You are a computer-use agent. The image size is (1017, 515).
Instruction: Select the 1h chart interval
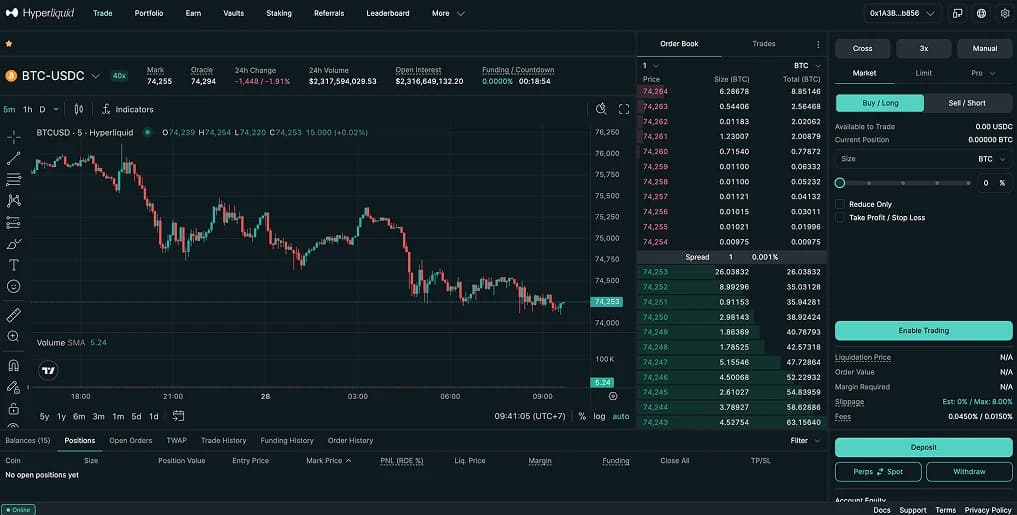point(28,109)
